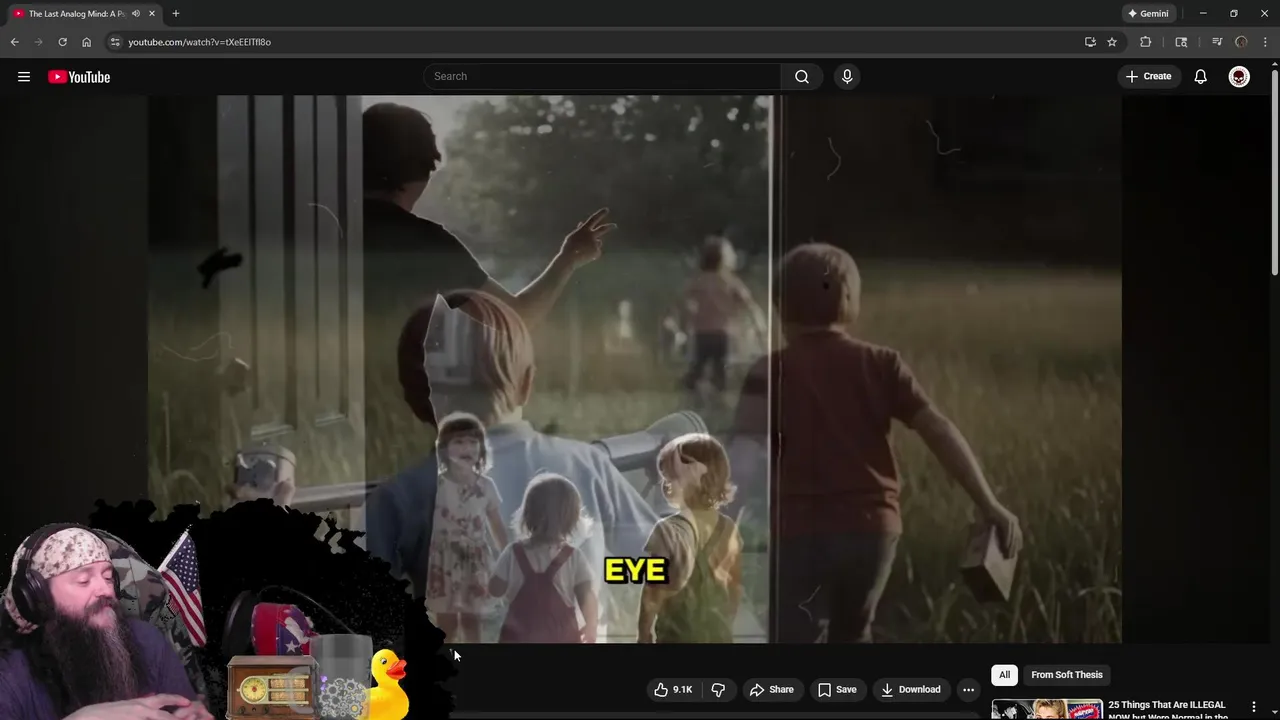Click the video player to pause
This screenshot has height=720, width=1280.
click(635, 369)
